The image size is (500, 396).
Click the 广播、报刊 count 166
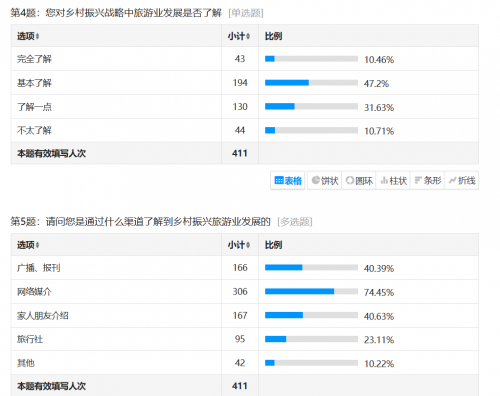[240, 268]
